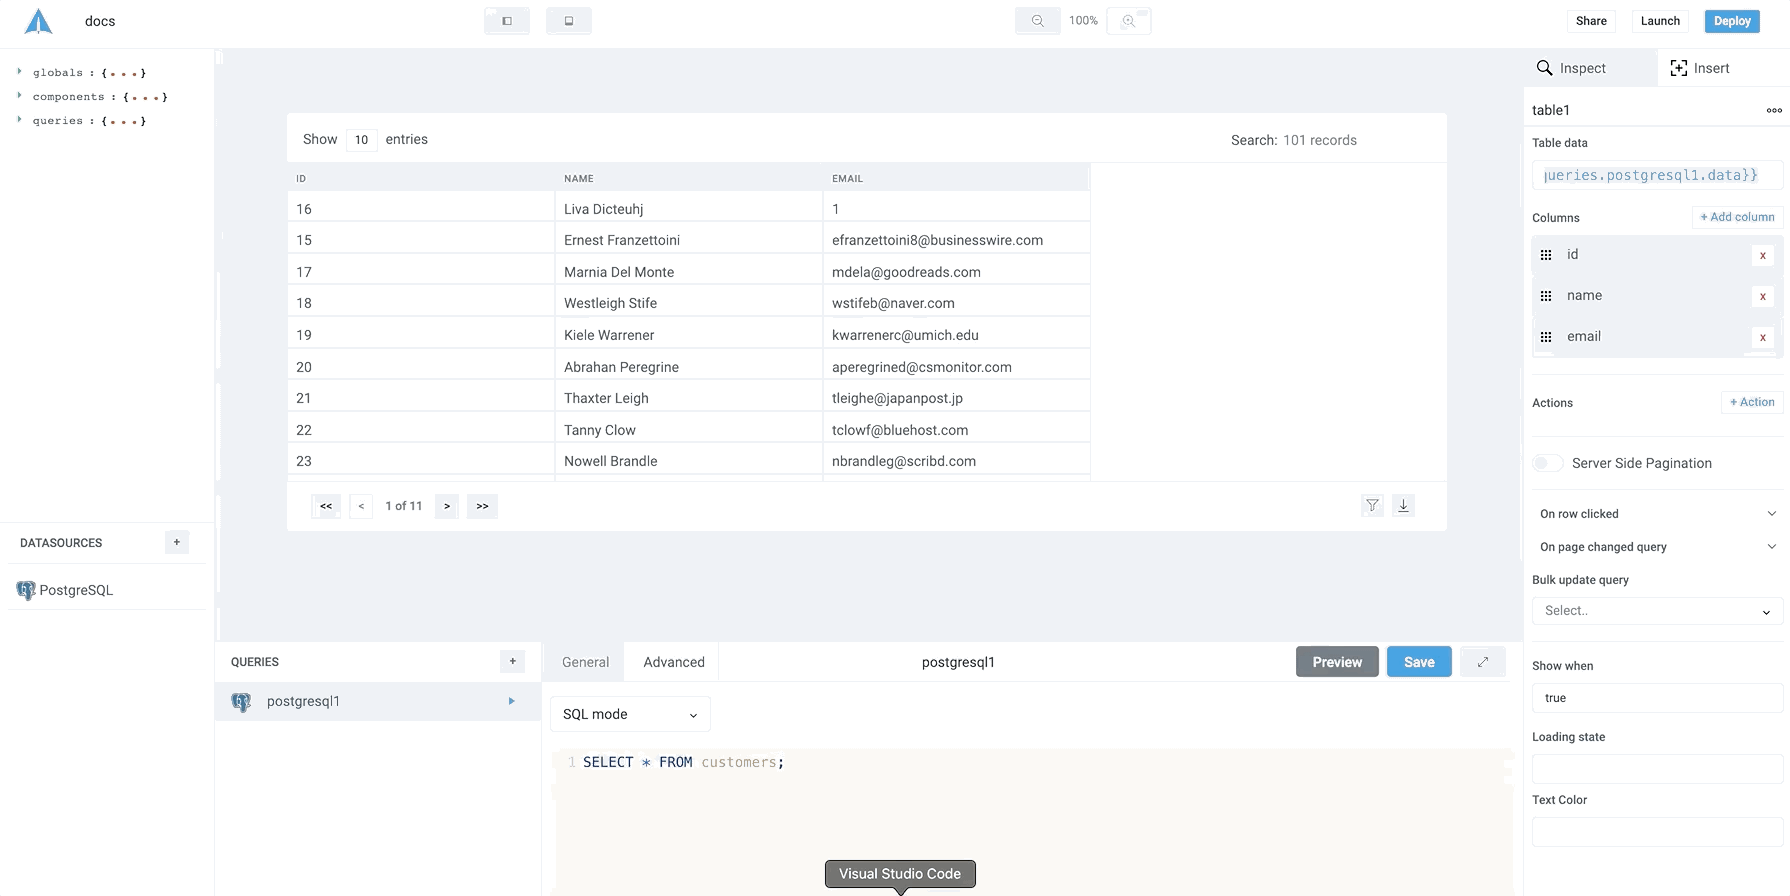Click the table filter funnel icon

[1372, 506]
